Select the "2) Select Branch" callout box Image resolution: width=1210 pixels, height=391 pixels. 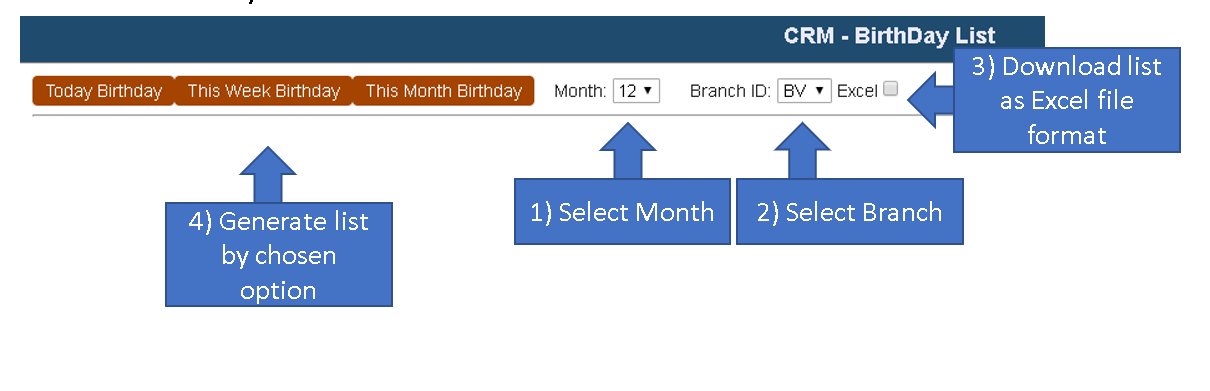click(x=849, y=211)
